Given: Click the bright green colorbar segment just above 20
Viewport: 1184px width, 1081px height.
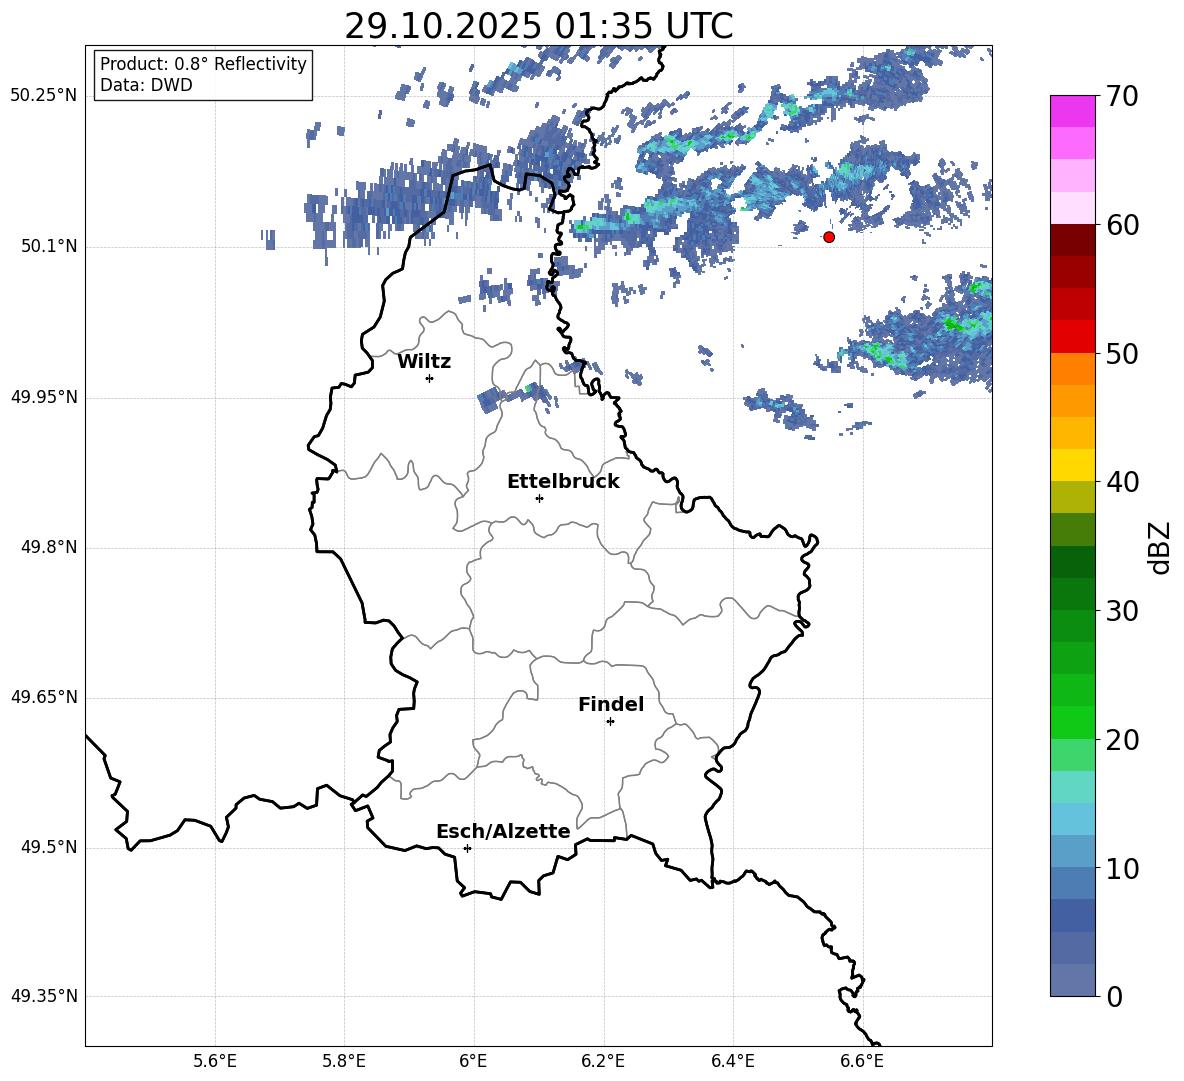Looking at the screenshot, I should (x=1072, y=722).
